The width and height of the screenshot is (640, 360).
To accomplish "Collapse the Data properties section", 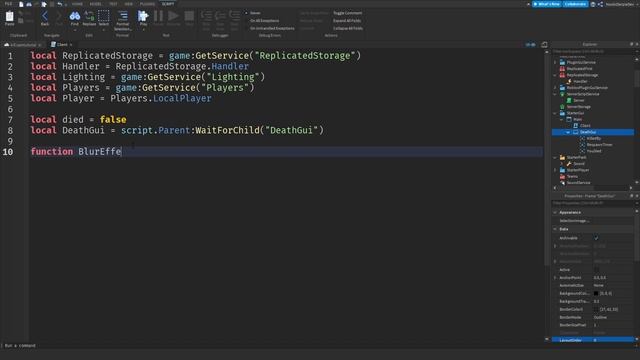I will point(555,229).
